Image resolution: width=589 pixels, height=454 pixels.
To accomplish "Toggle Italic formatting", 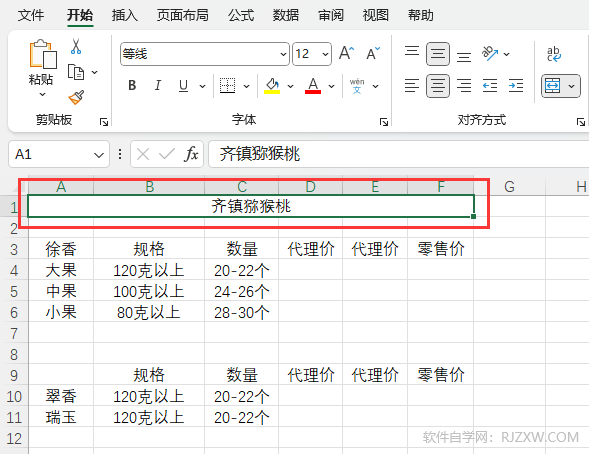I will [x=158, y=86].
